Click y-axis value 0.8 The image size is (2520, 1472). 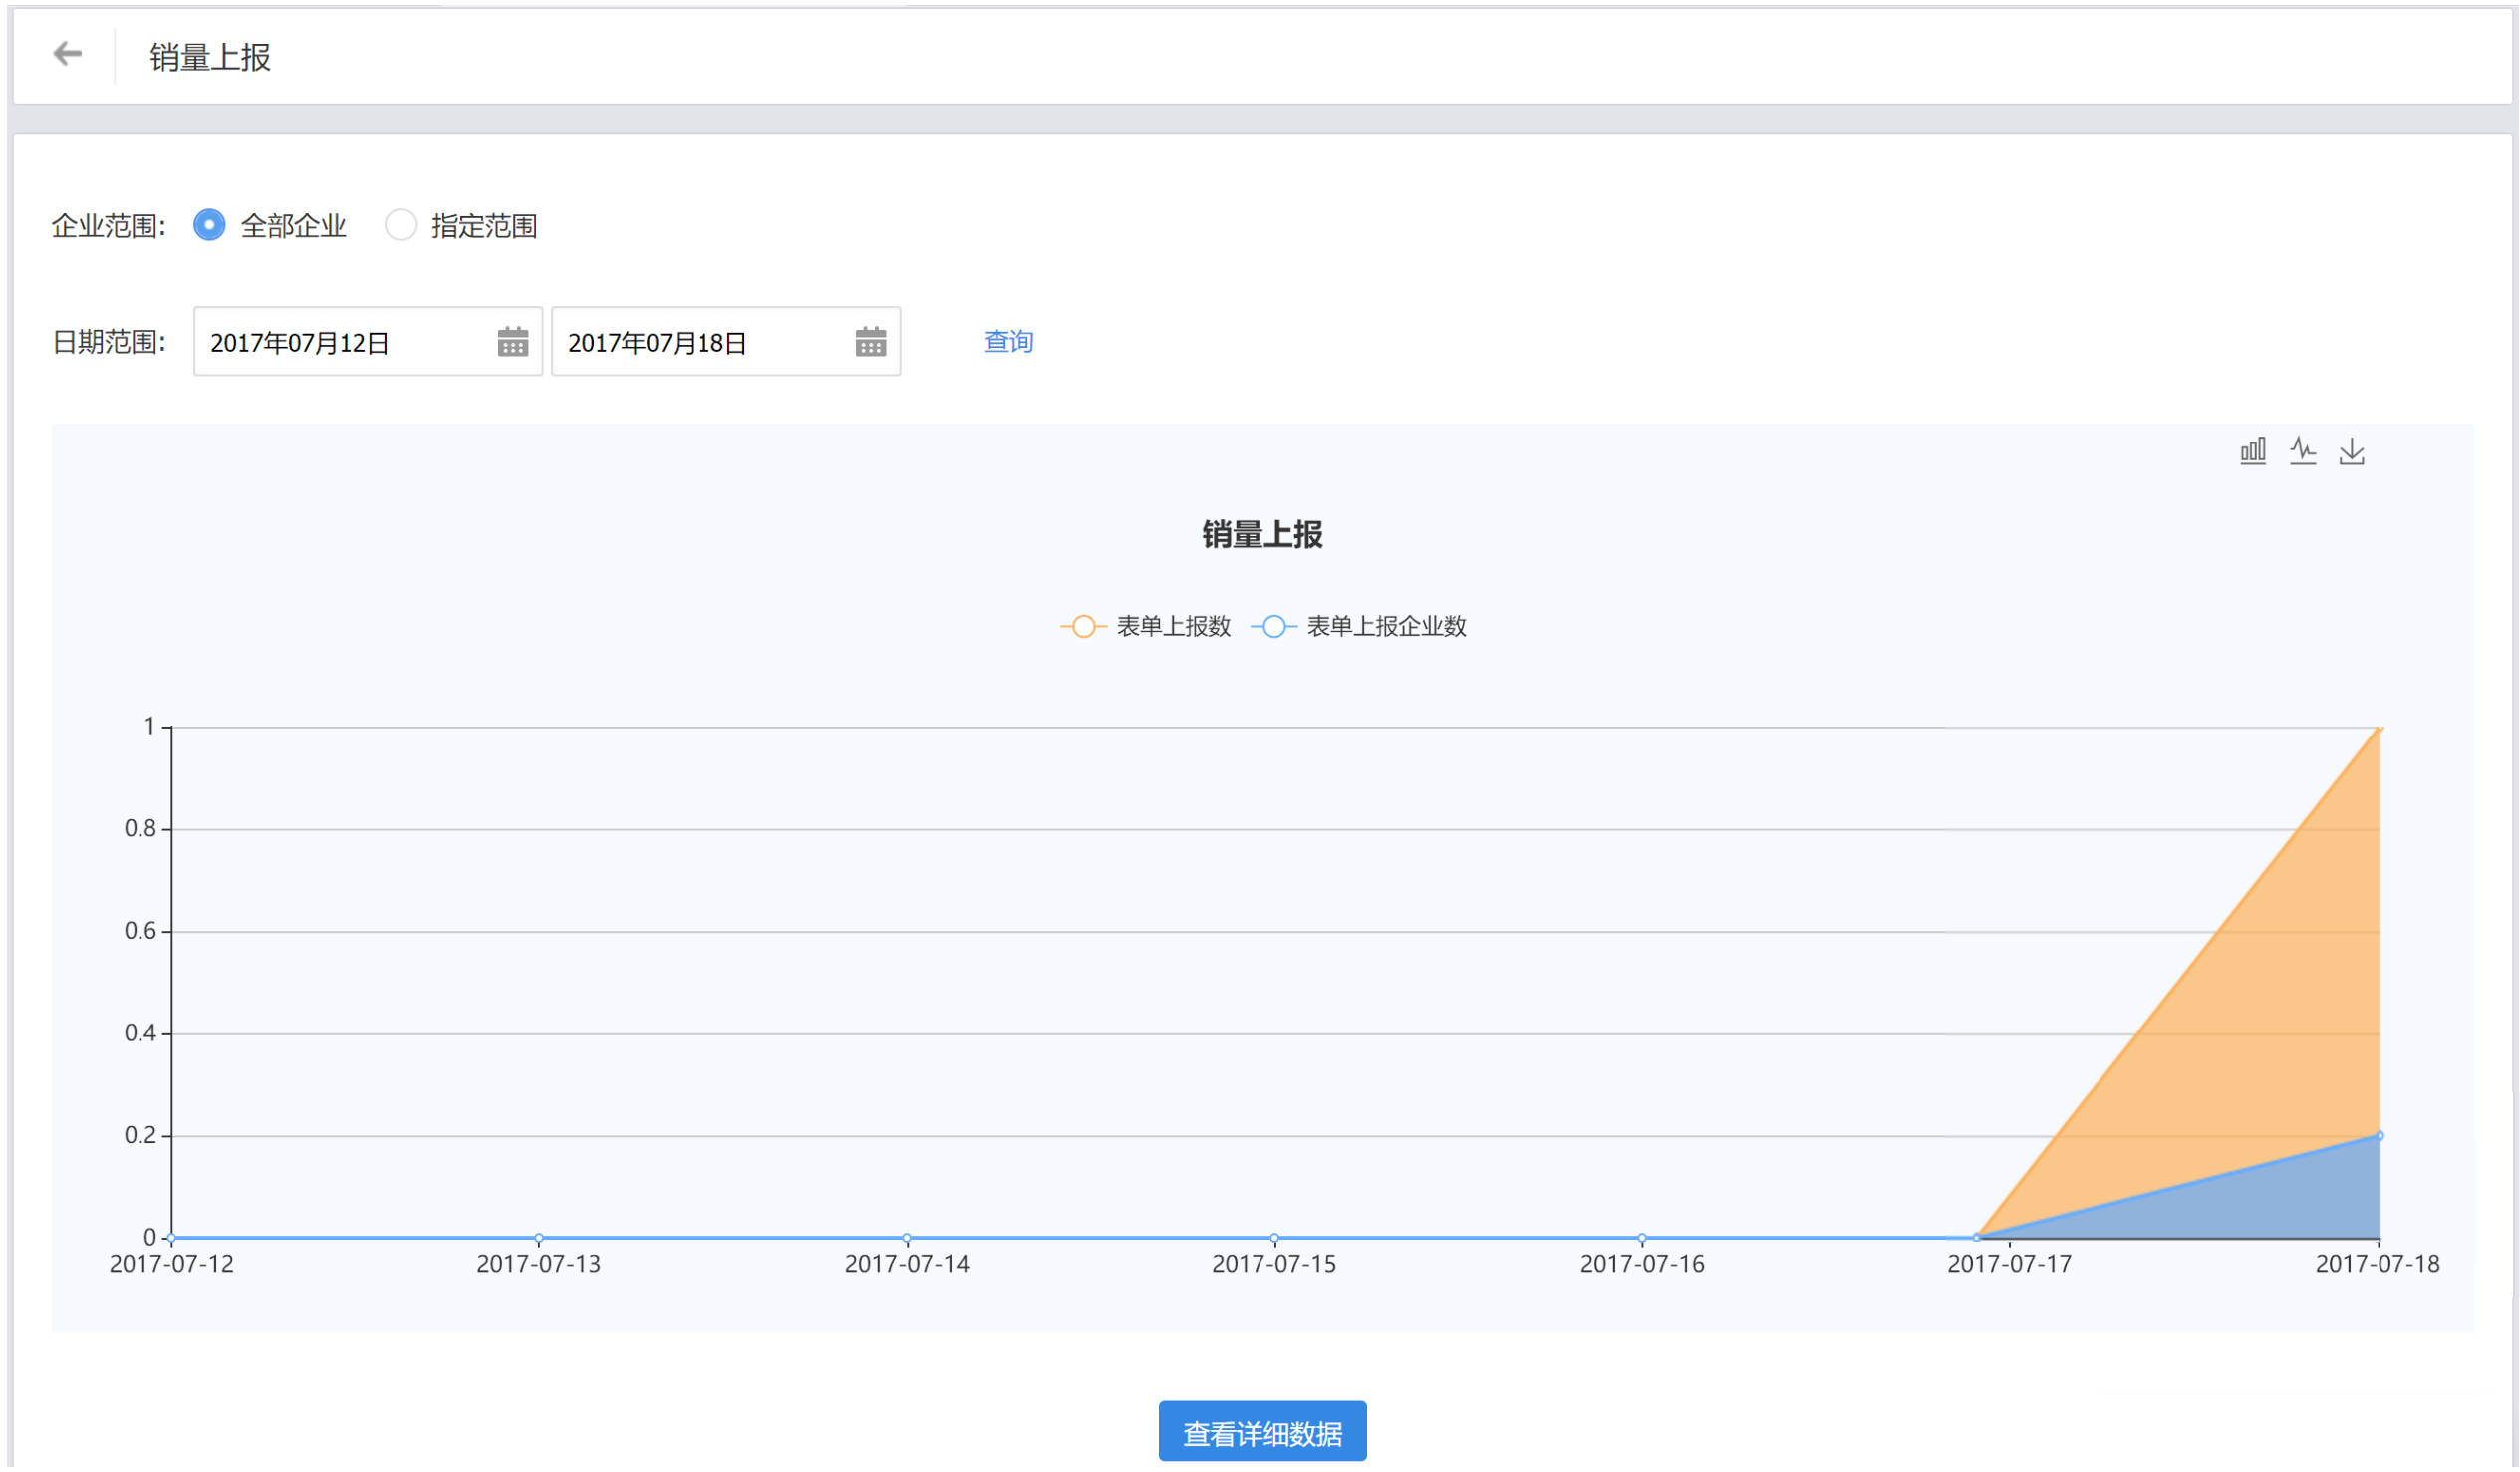[140, 829]
